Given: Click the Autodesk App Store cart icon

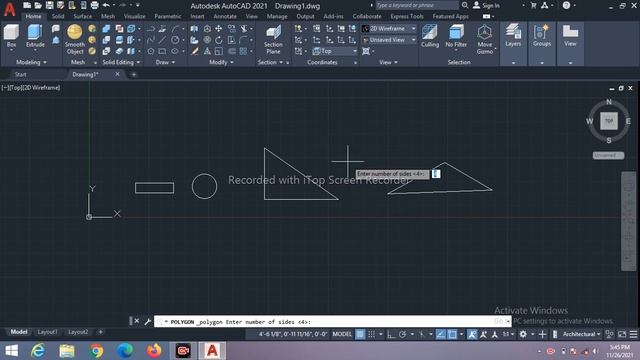Looking at the screenshot, I should click(533, 5).
